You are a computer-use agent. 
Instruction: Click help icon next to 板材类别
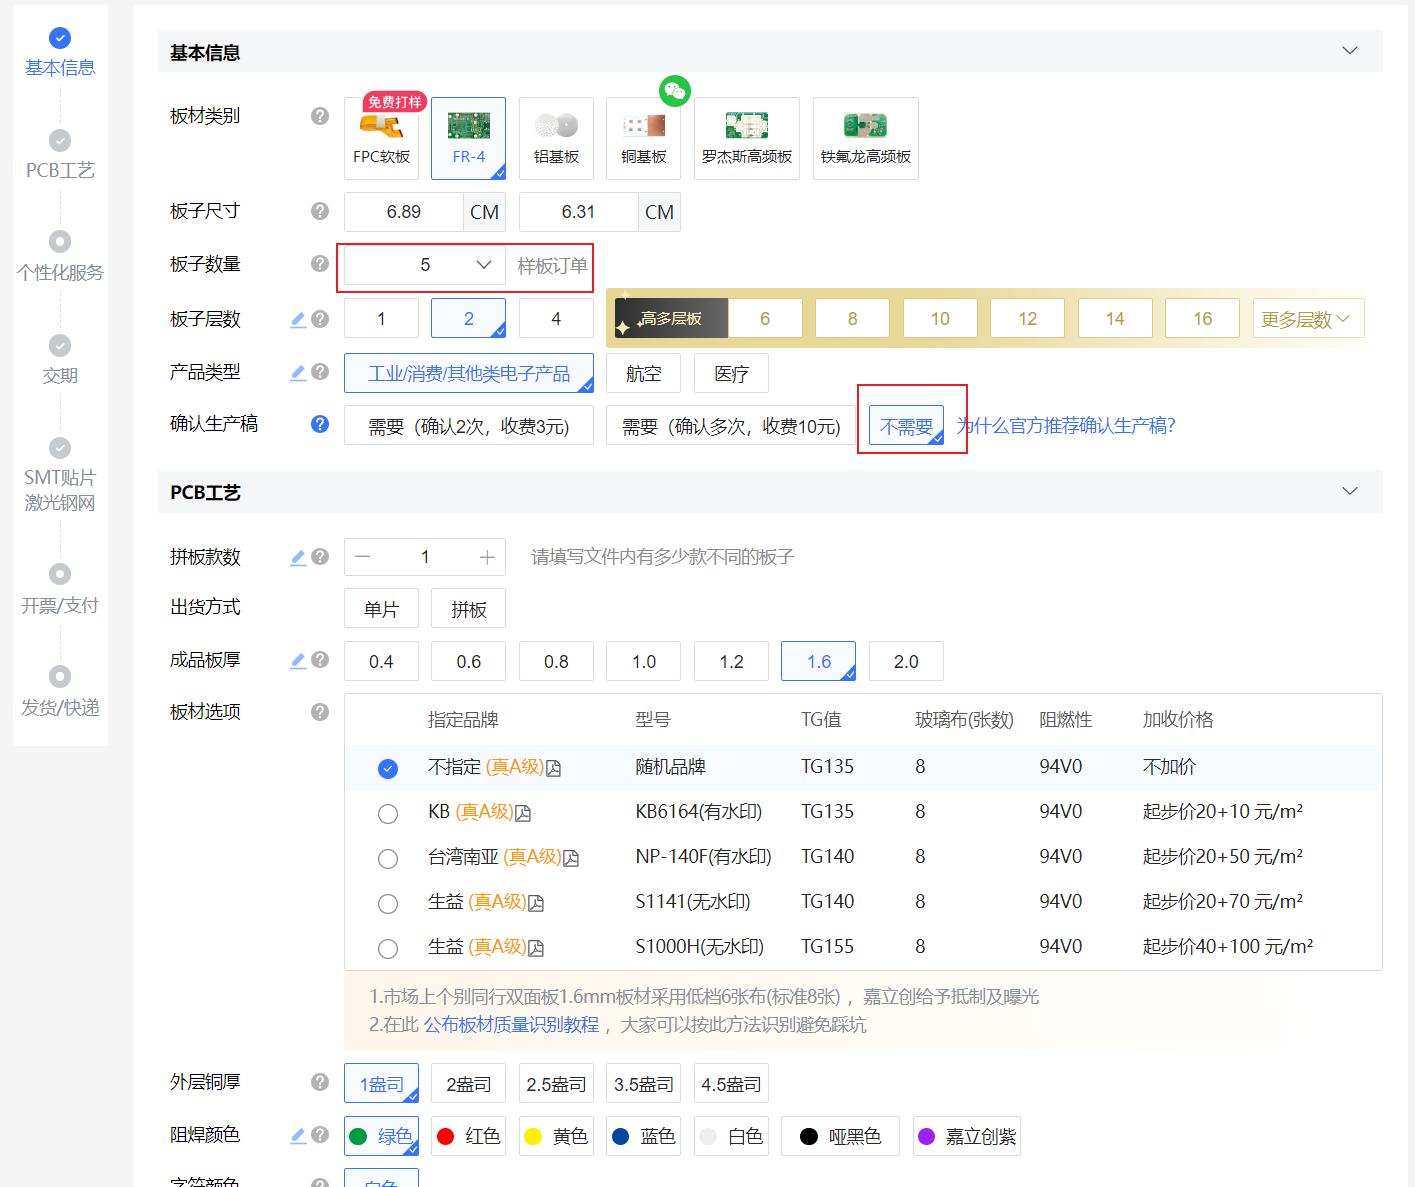(x=320, y=116)
